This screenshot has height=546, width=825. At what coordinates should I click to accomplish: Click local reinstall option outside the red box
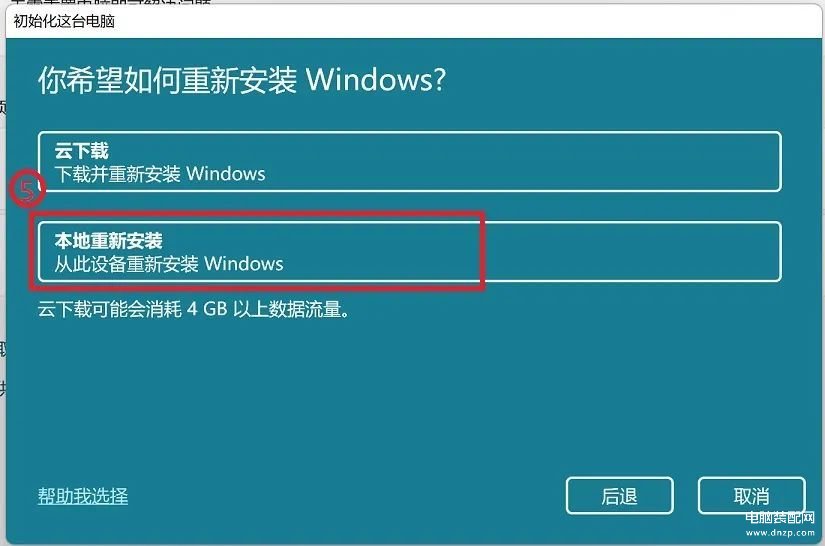pos(631,252)
